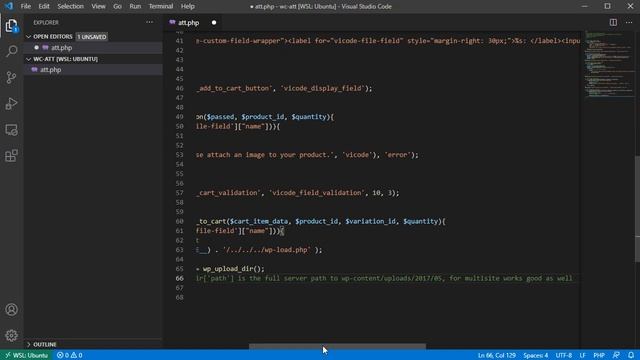Click the PHP file icon on tab
Screen dimensions: 640x360
172,22
